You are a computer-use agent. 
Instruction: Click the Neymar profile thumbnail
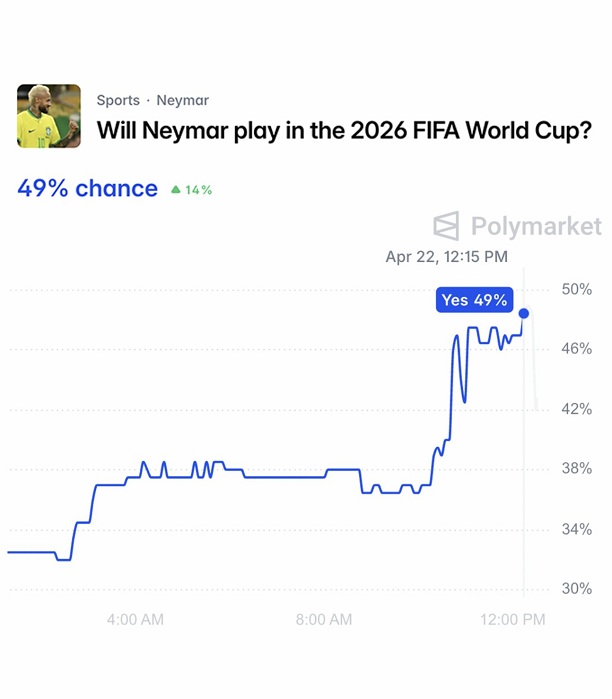[x=49, y=116]
